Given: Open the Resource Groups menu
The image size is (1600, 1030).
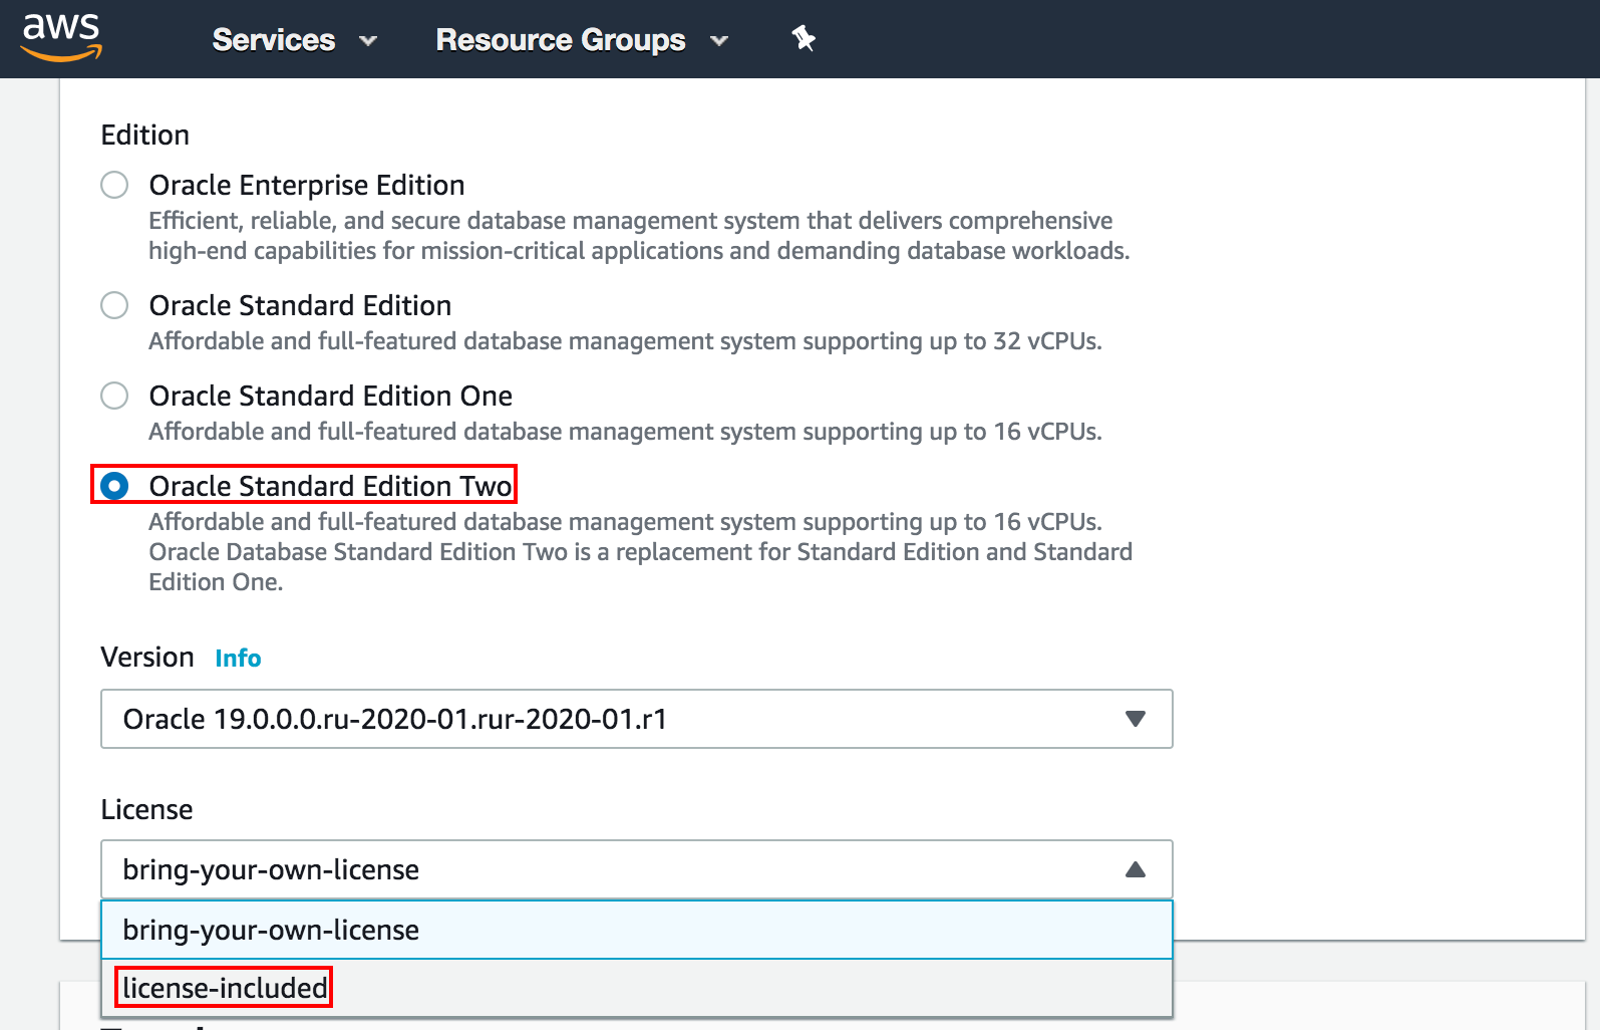Looking at the screenshot, I should pos(582,40).
